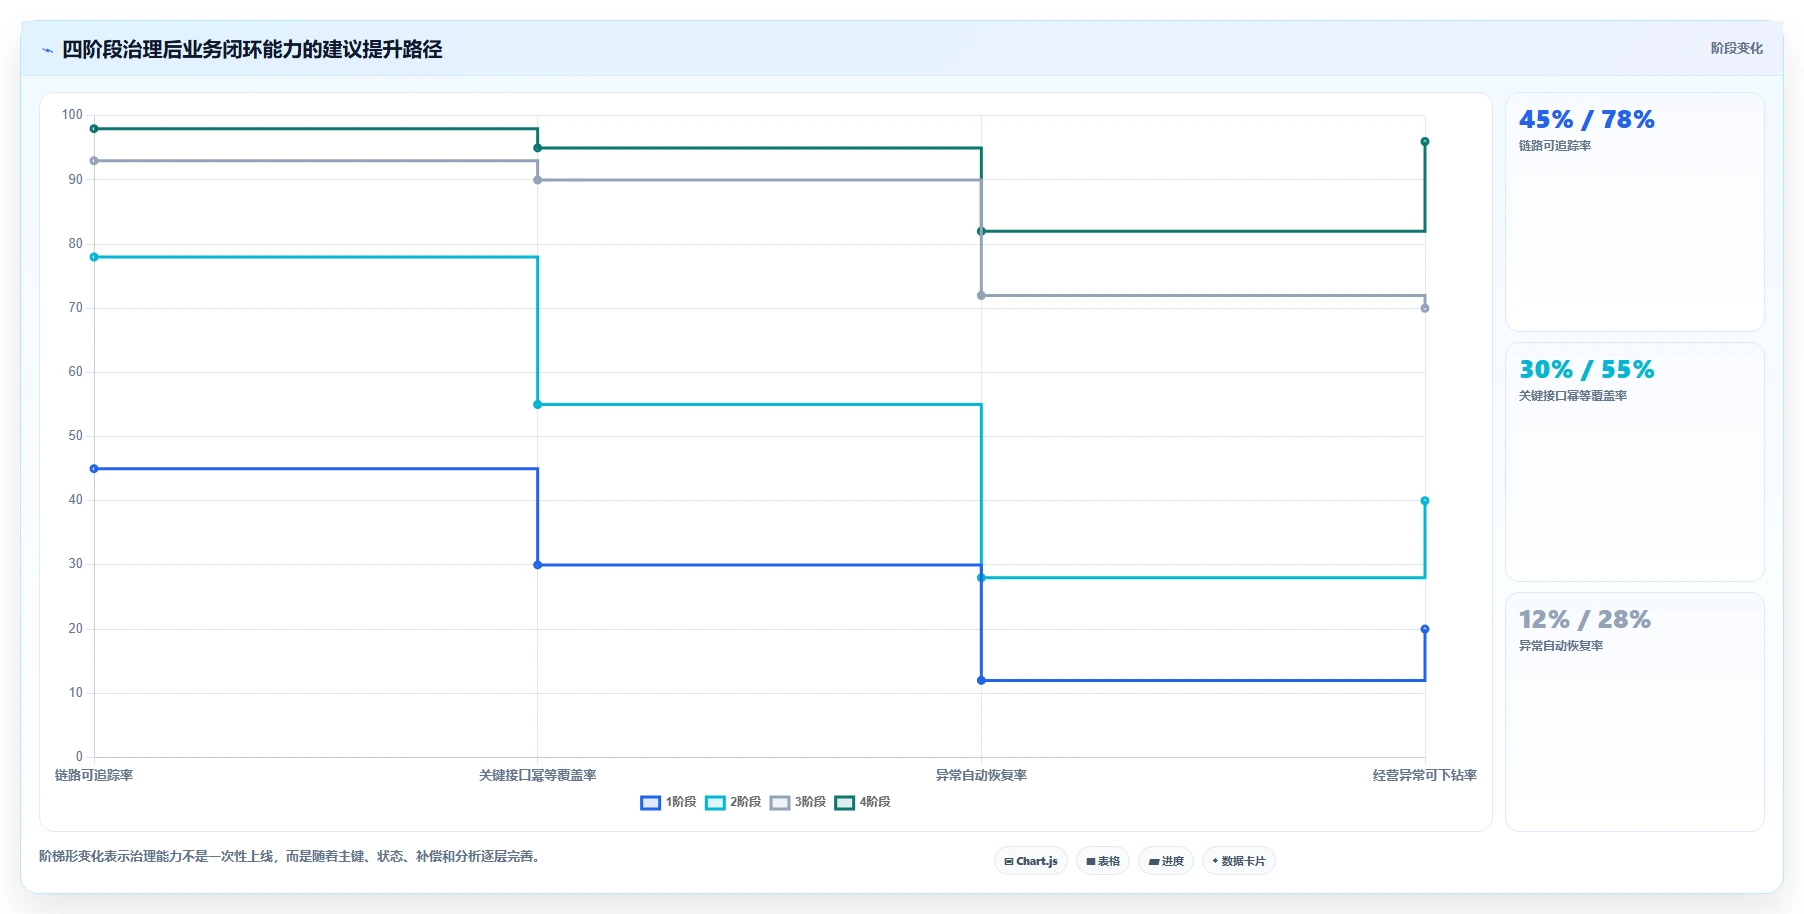Screen dimensions: 1804x914
Task: Click the 链路可追踪率 caption in the first card
Action: point(1555,146)
